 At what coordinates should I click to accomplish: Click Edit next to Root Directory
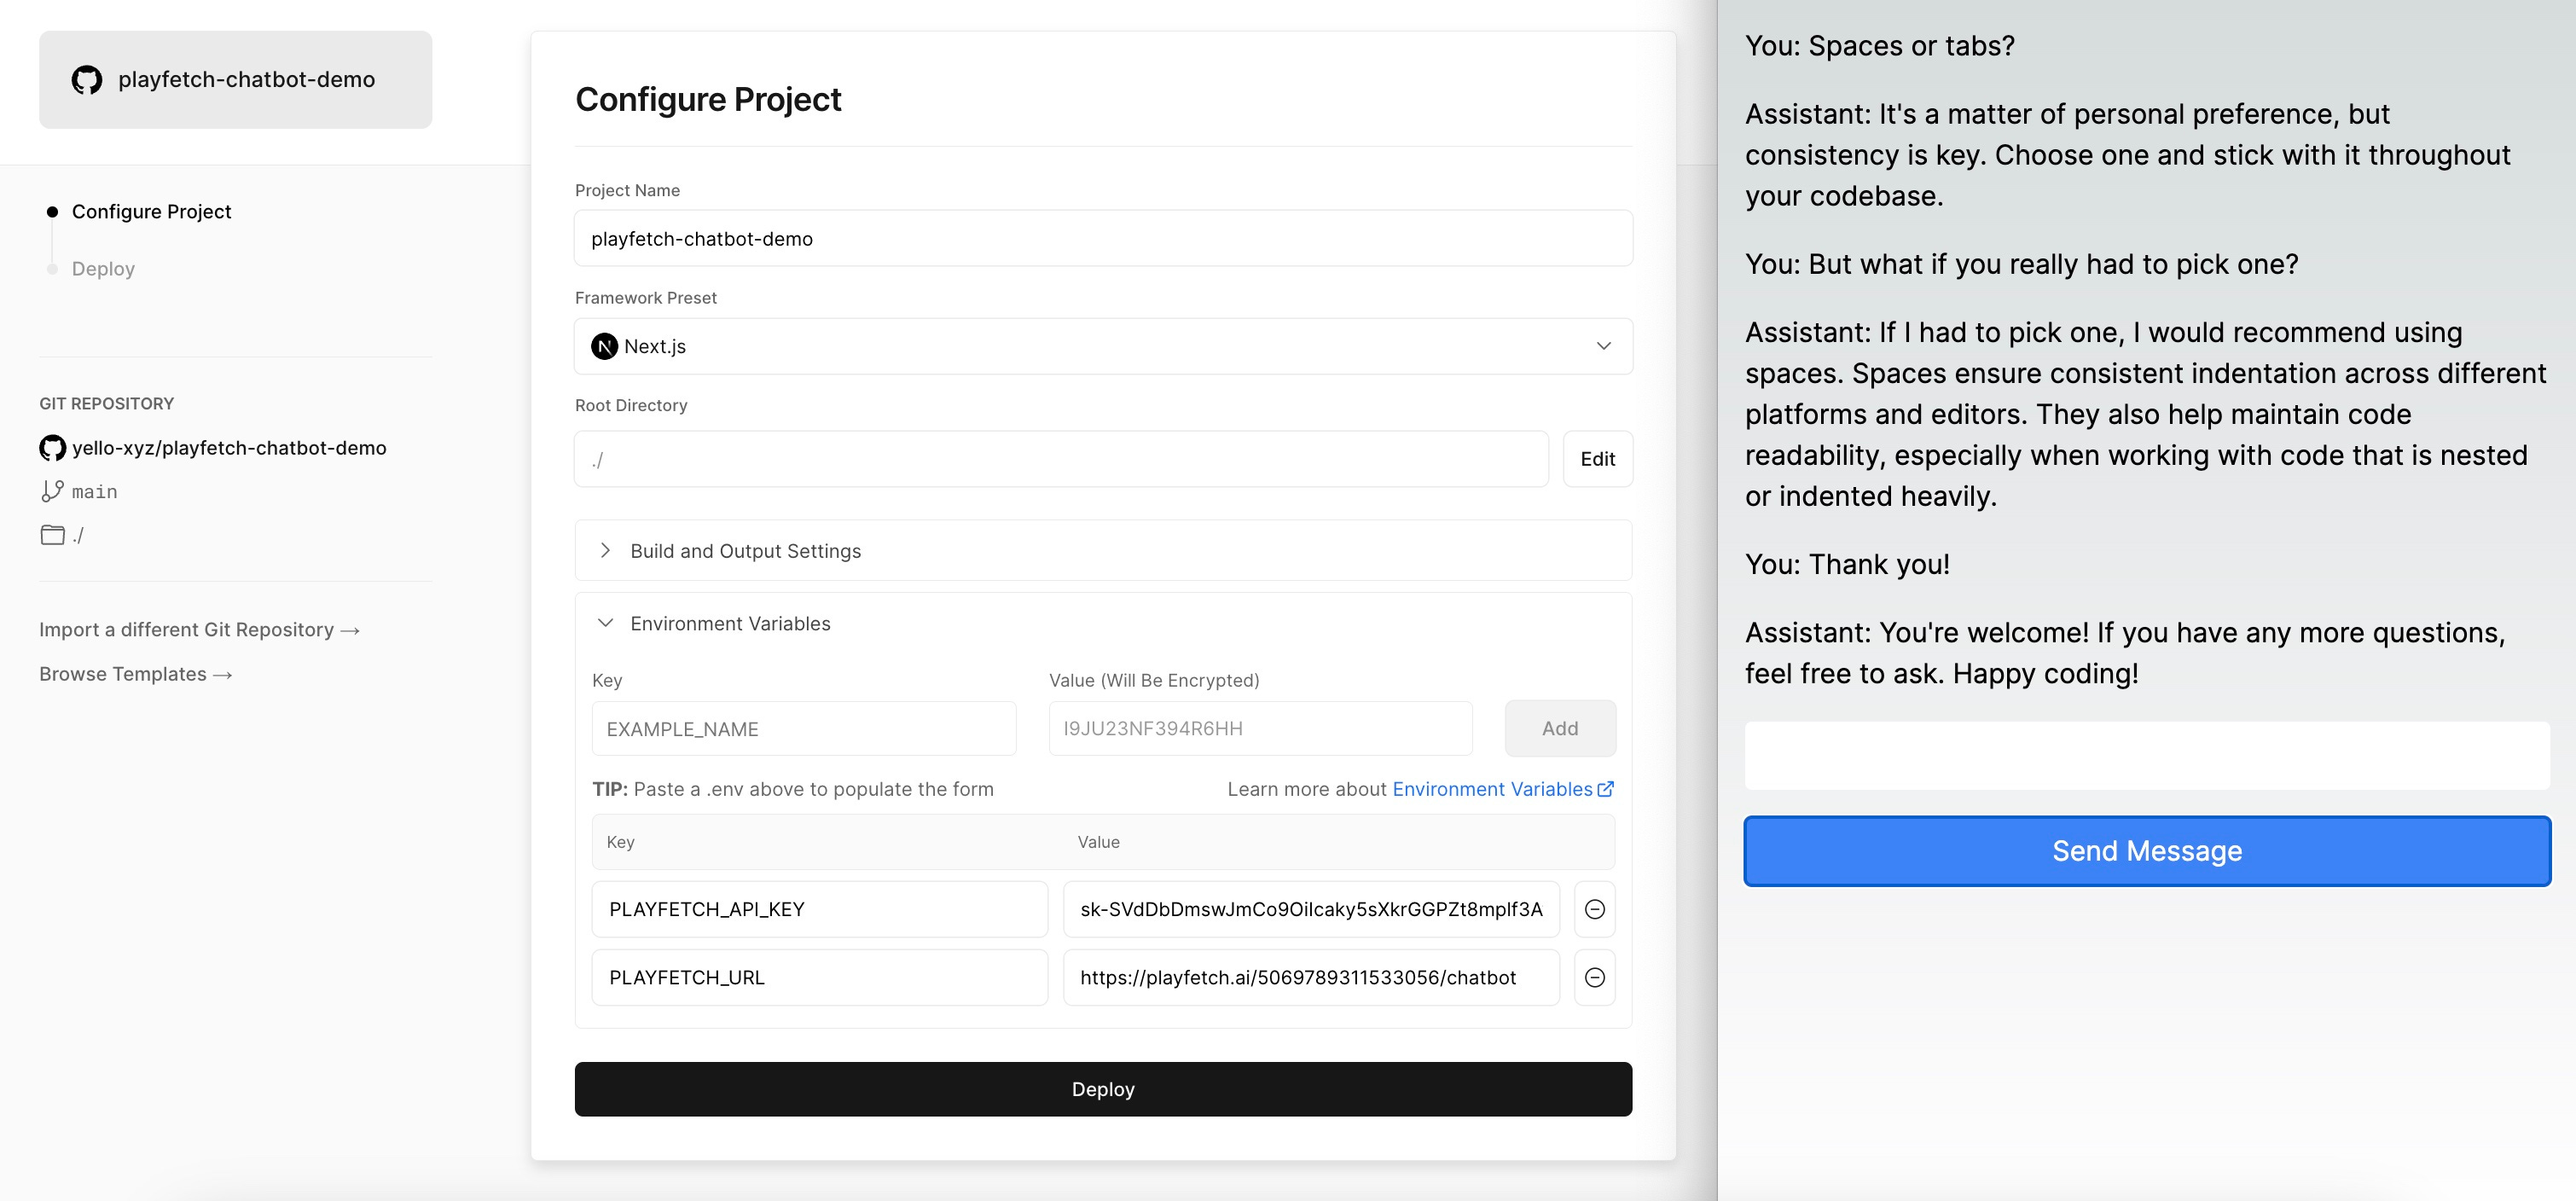pos(1597,459)
